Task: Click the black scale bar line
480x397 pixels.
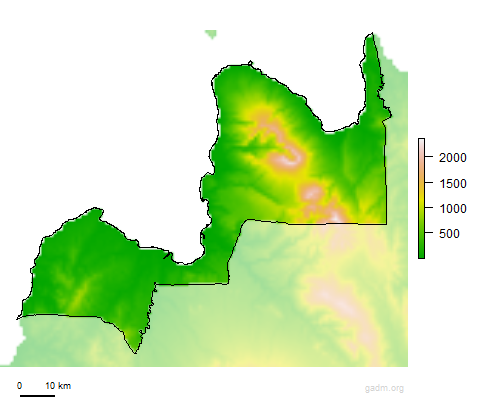Action: click(x=37, y=396)
